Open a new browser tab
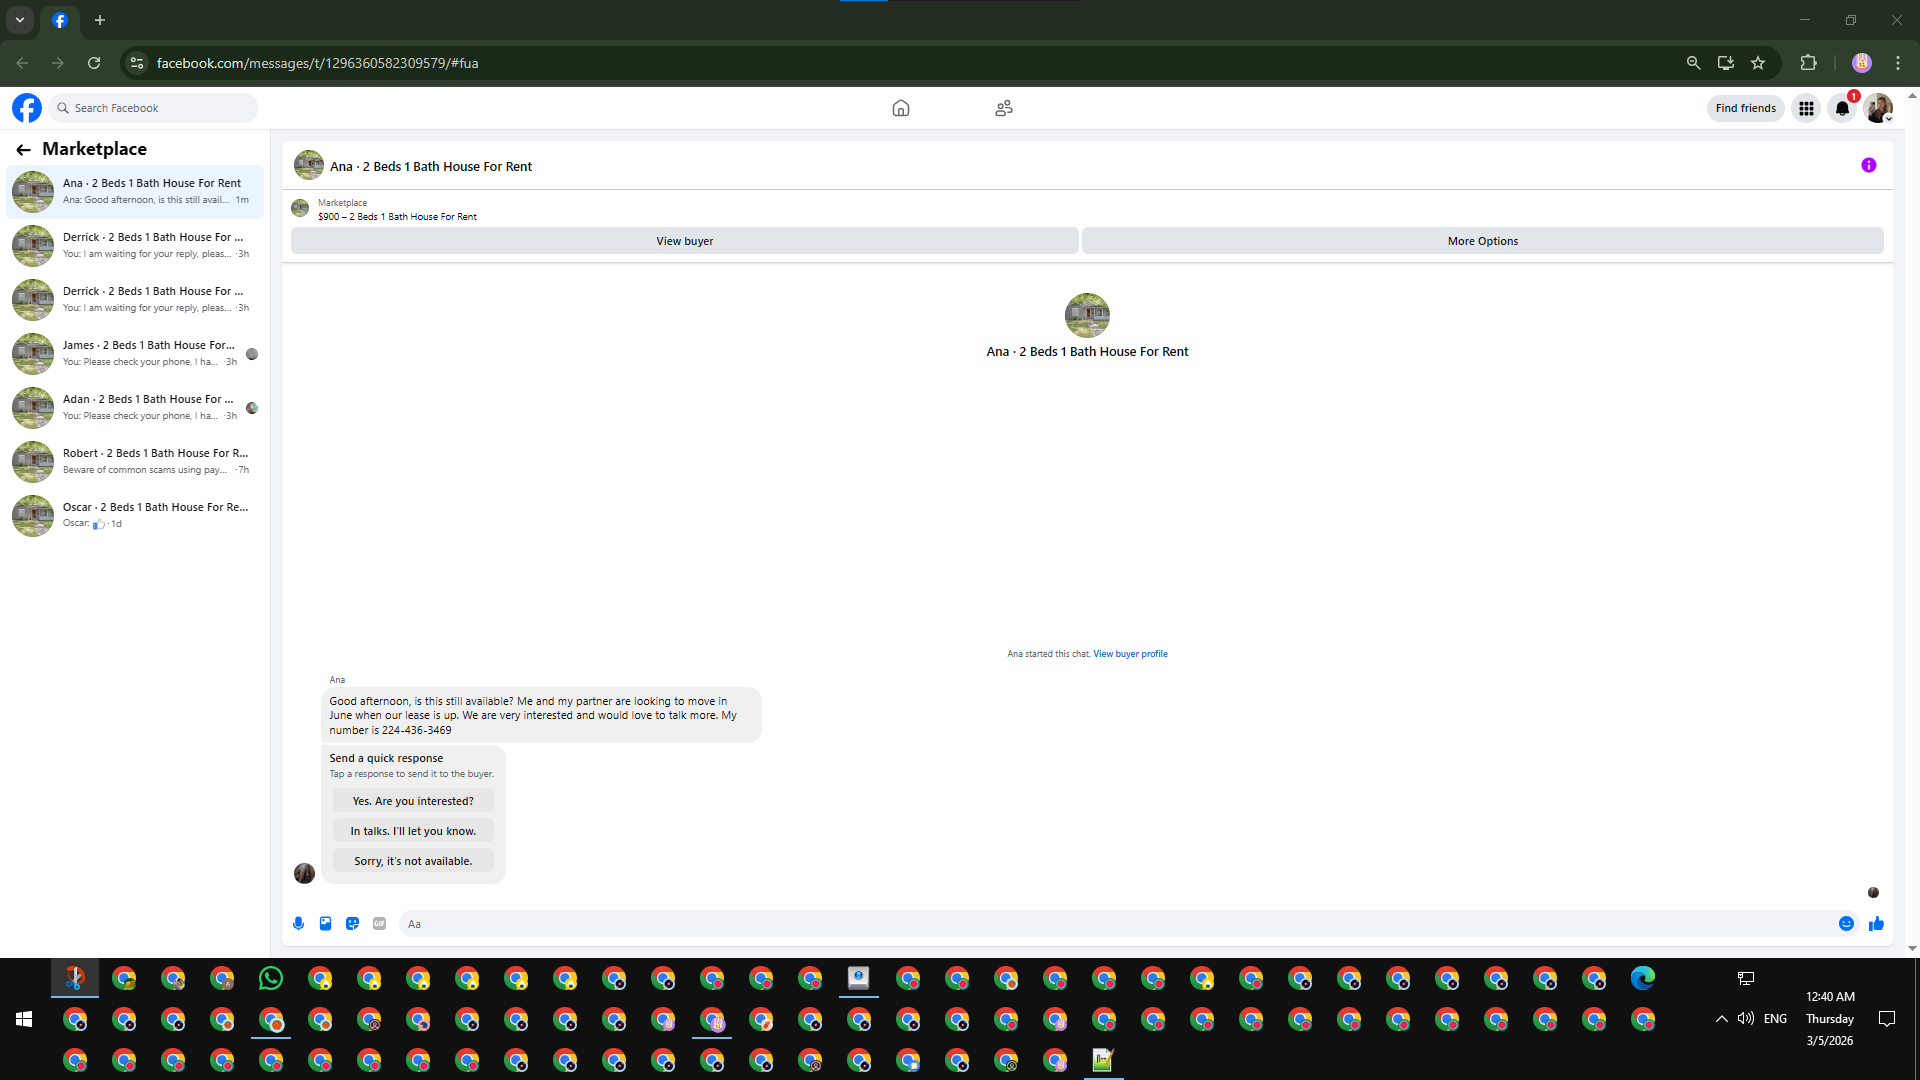The image size is (1920, 1080). [x=100, y=20]
